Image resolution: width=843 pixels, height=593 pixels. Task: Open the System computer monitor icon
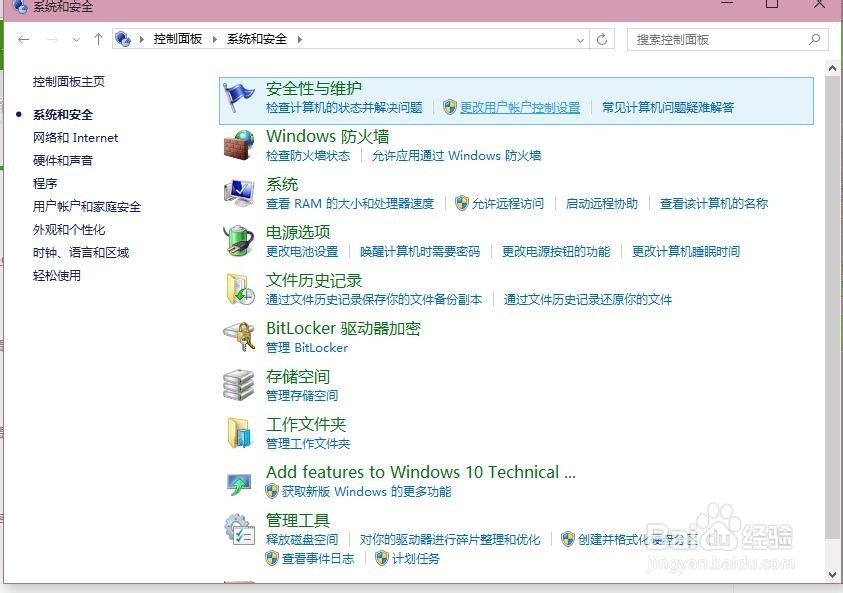(239, 193)
